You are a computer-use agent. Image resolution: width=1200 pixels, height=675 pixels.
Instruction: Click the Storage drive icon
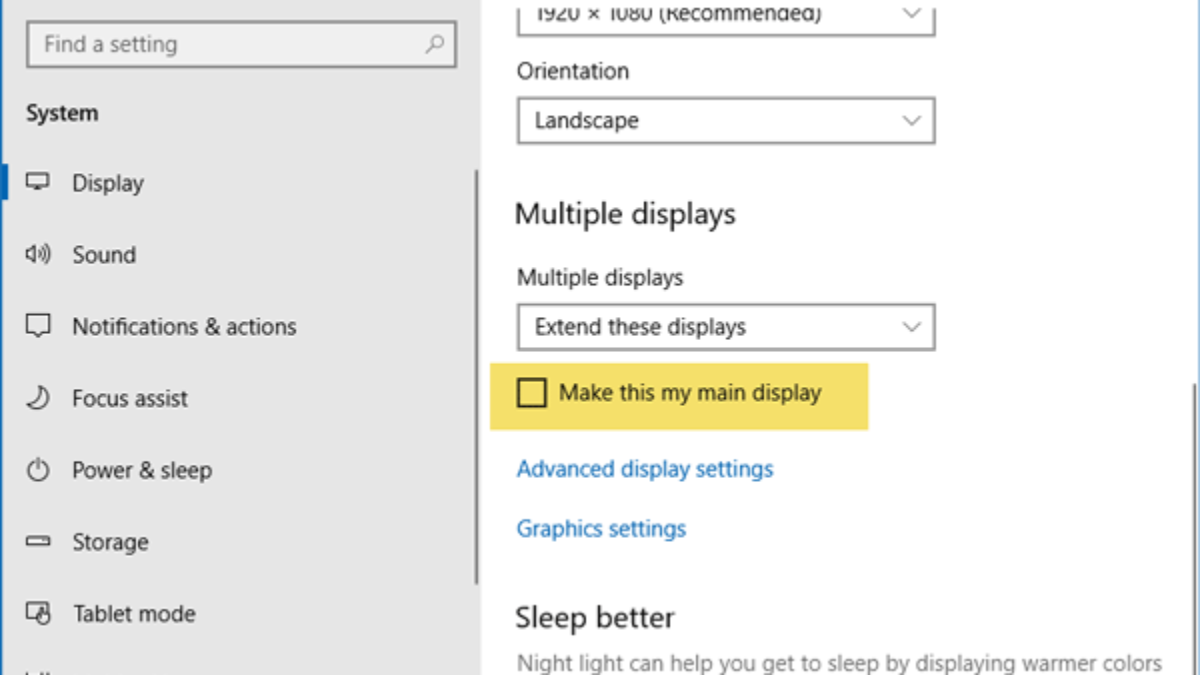38,542
